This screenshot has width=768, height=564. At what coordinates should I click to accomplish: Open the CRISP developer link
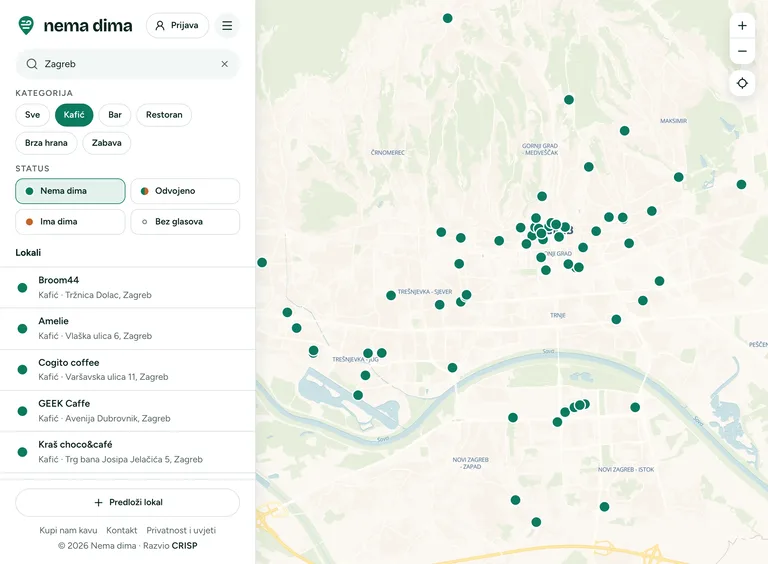tap(184, 545)
